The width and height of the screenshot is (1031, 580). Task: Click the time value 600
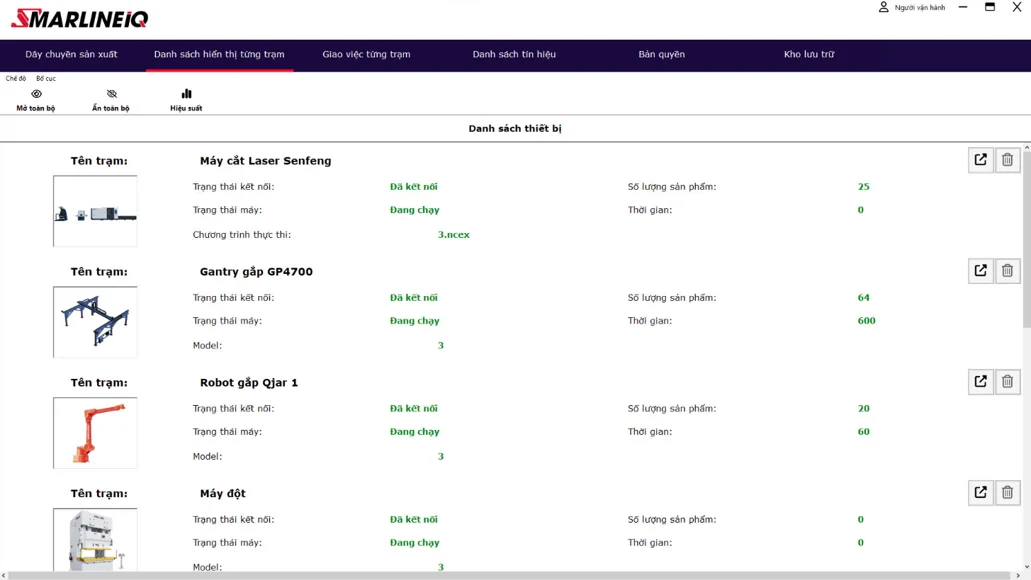(867, 321)
